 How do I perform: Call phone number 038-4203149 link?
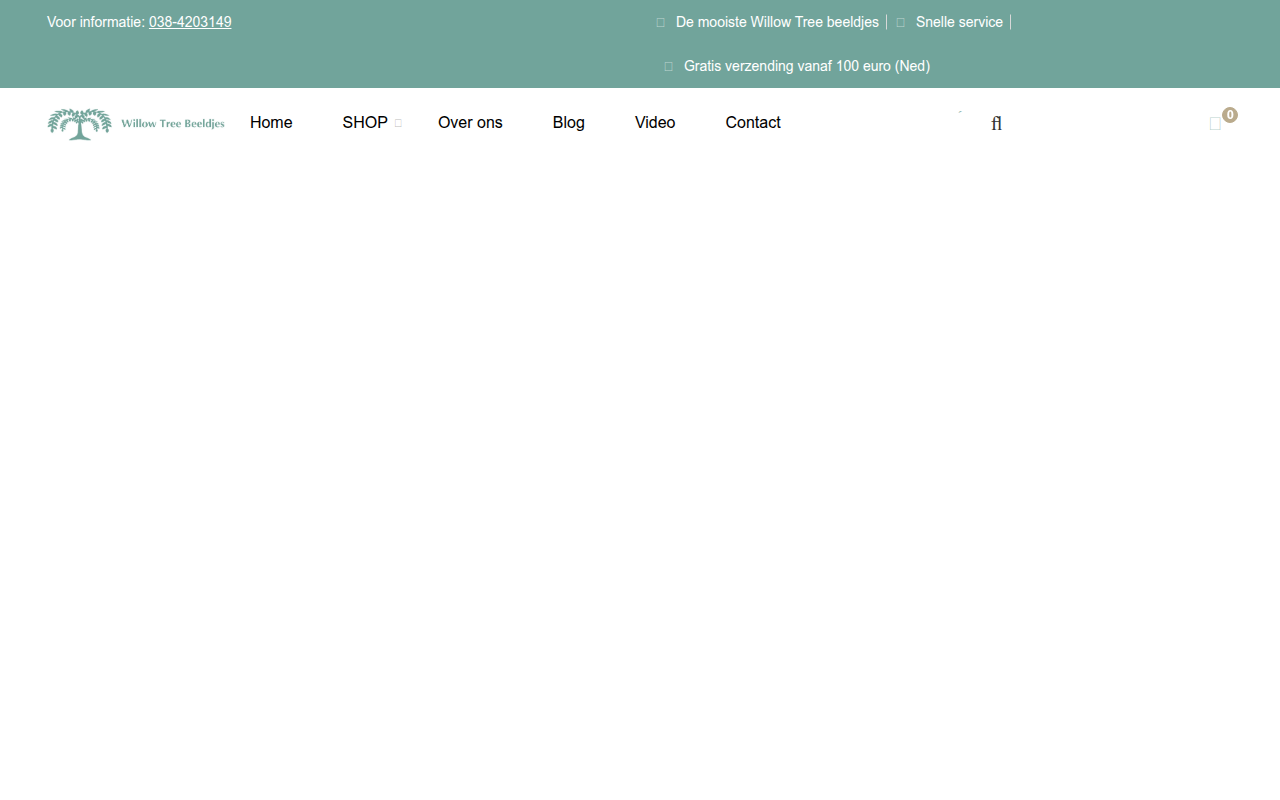pyautogui.click(x=190, y=22)
